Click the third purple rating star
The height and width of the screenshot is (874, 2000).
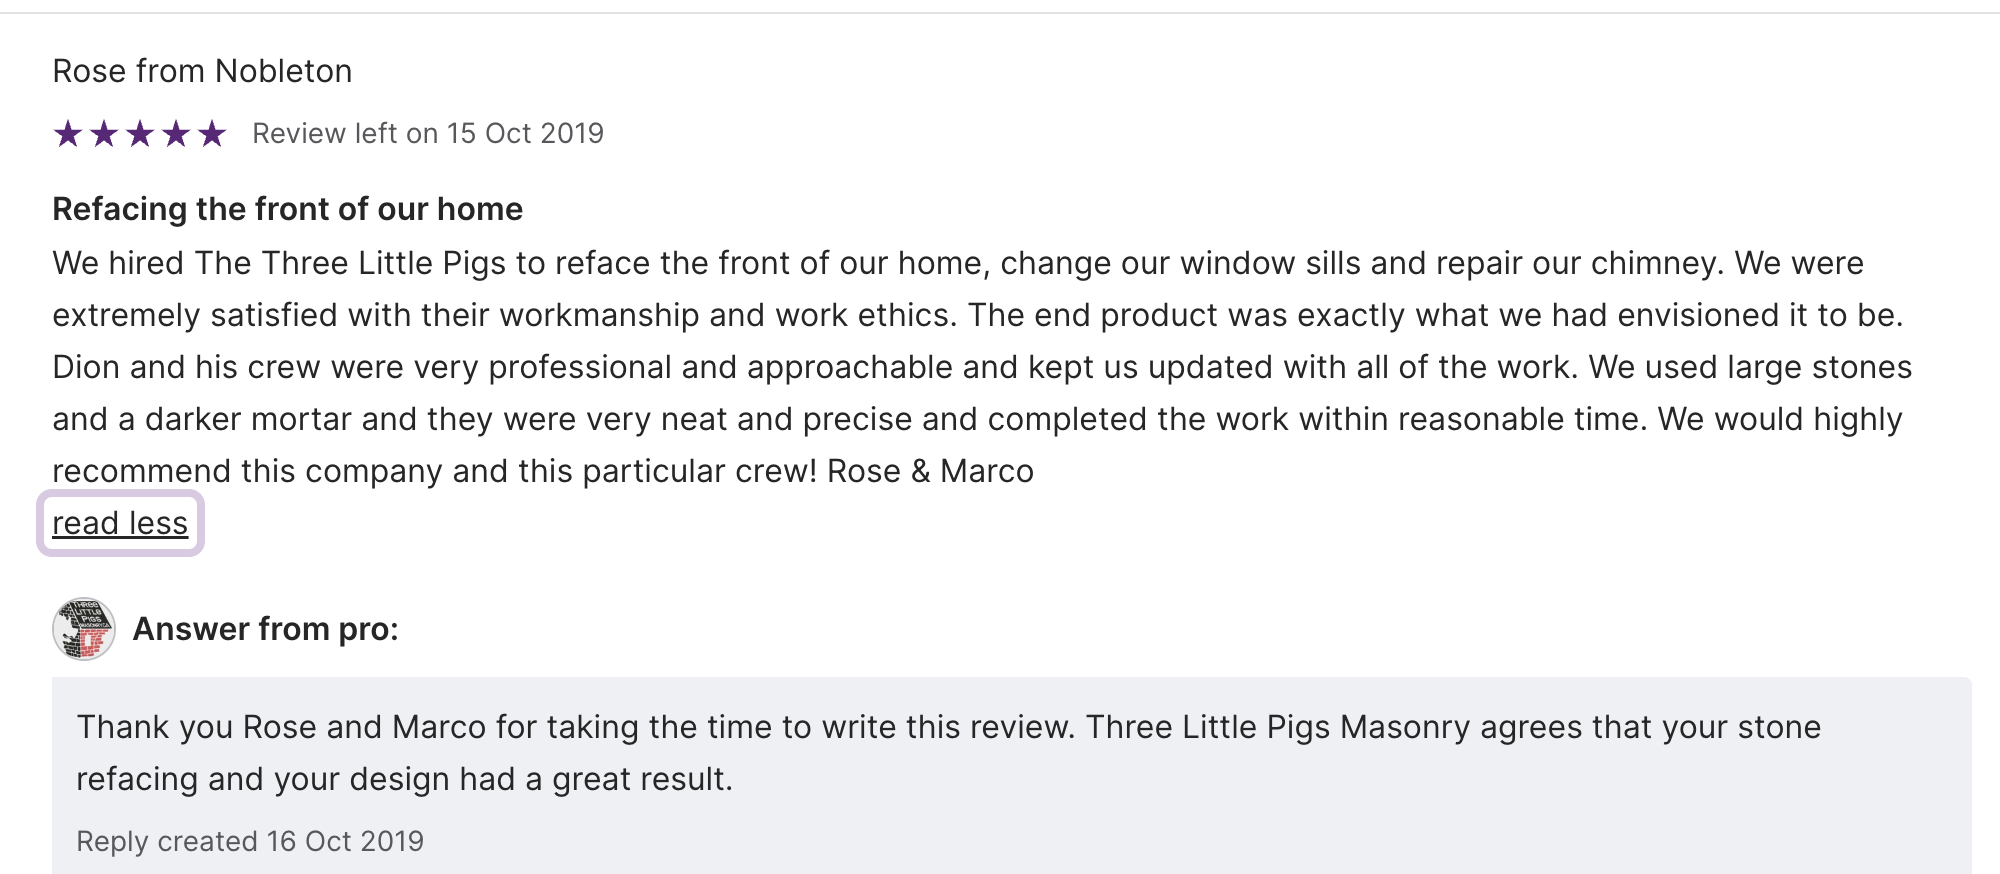pyautogui.click(x=140, y=133)
